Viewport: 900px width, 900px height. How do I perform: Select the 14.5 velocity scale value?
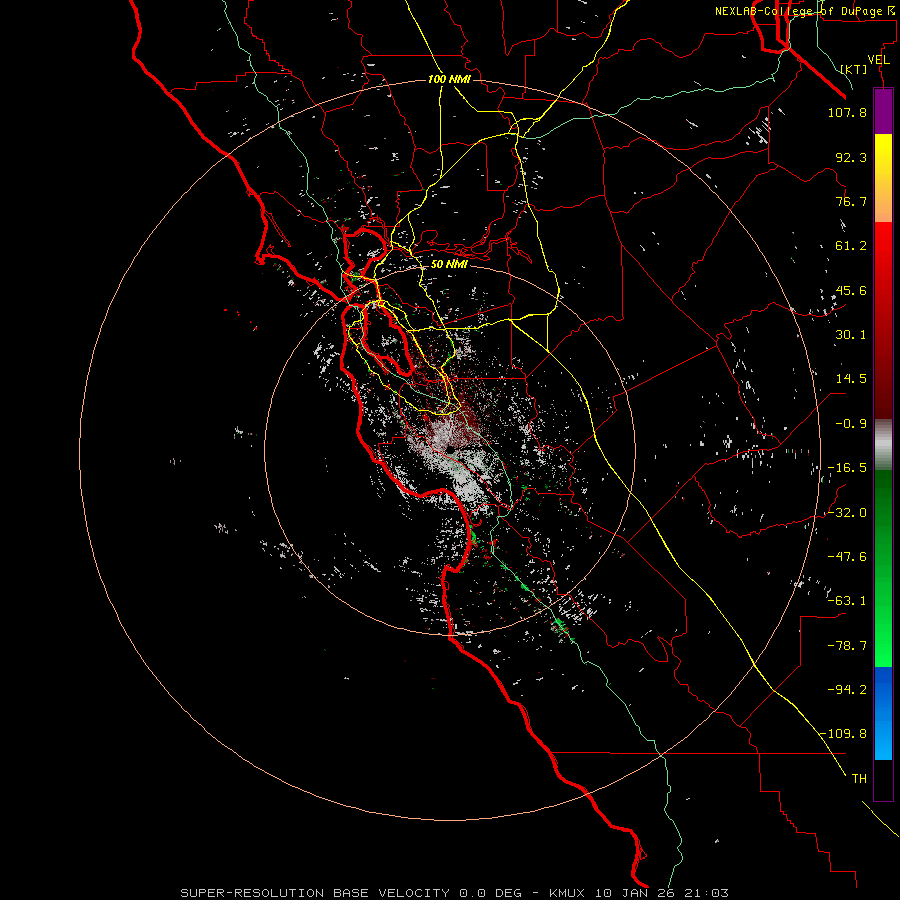pos(851,379)
